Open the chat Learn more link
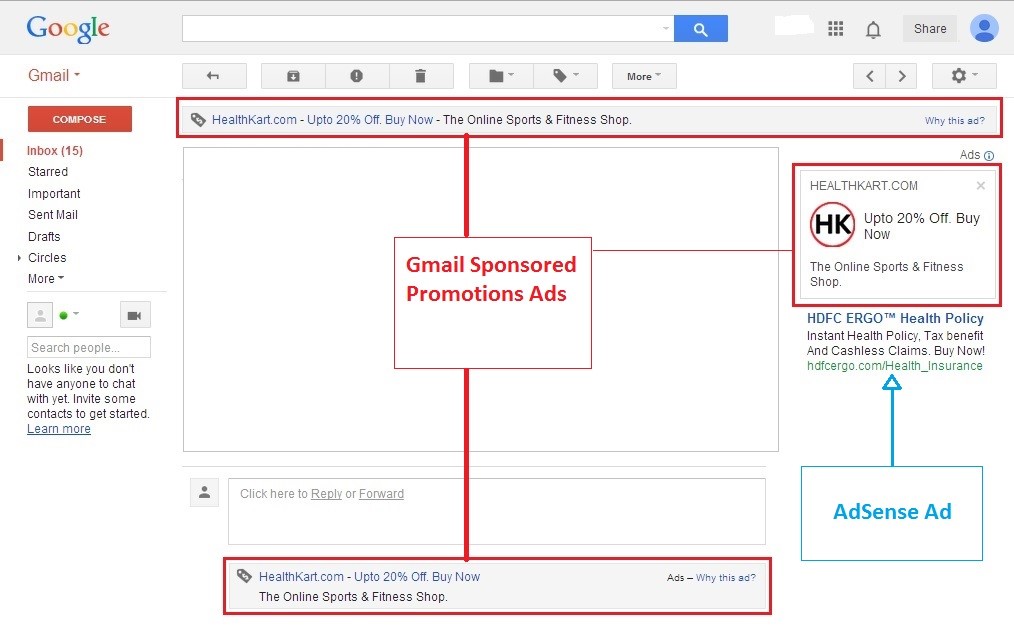The height and width of the screenshot is (637, 1014). pos(59,429)
